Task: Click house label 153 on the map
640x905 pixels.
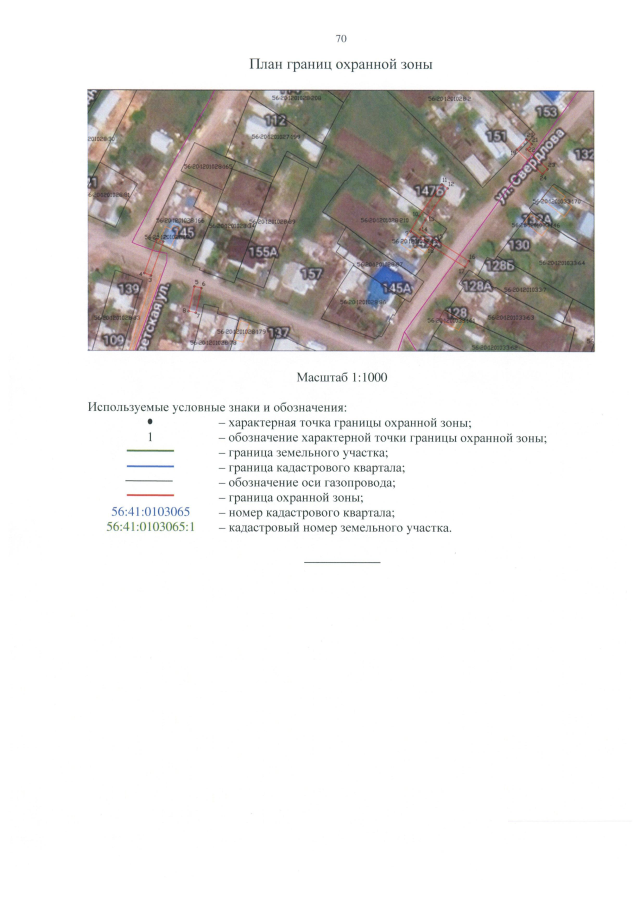Action: click(x=547, y=111)
